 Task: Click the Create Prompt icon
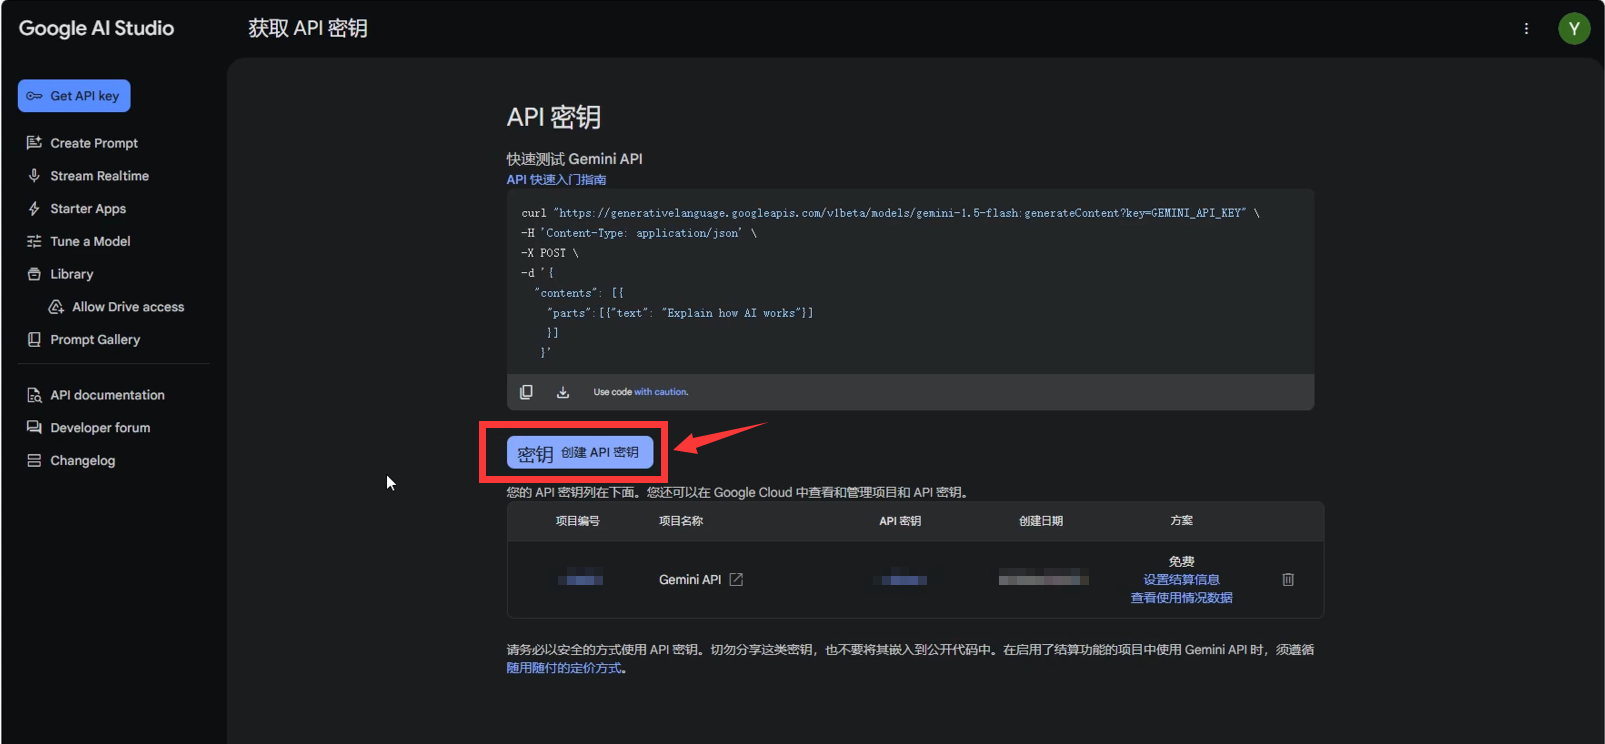click(34, 143)
